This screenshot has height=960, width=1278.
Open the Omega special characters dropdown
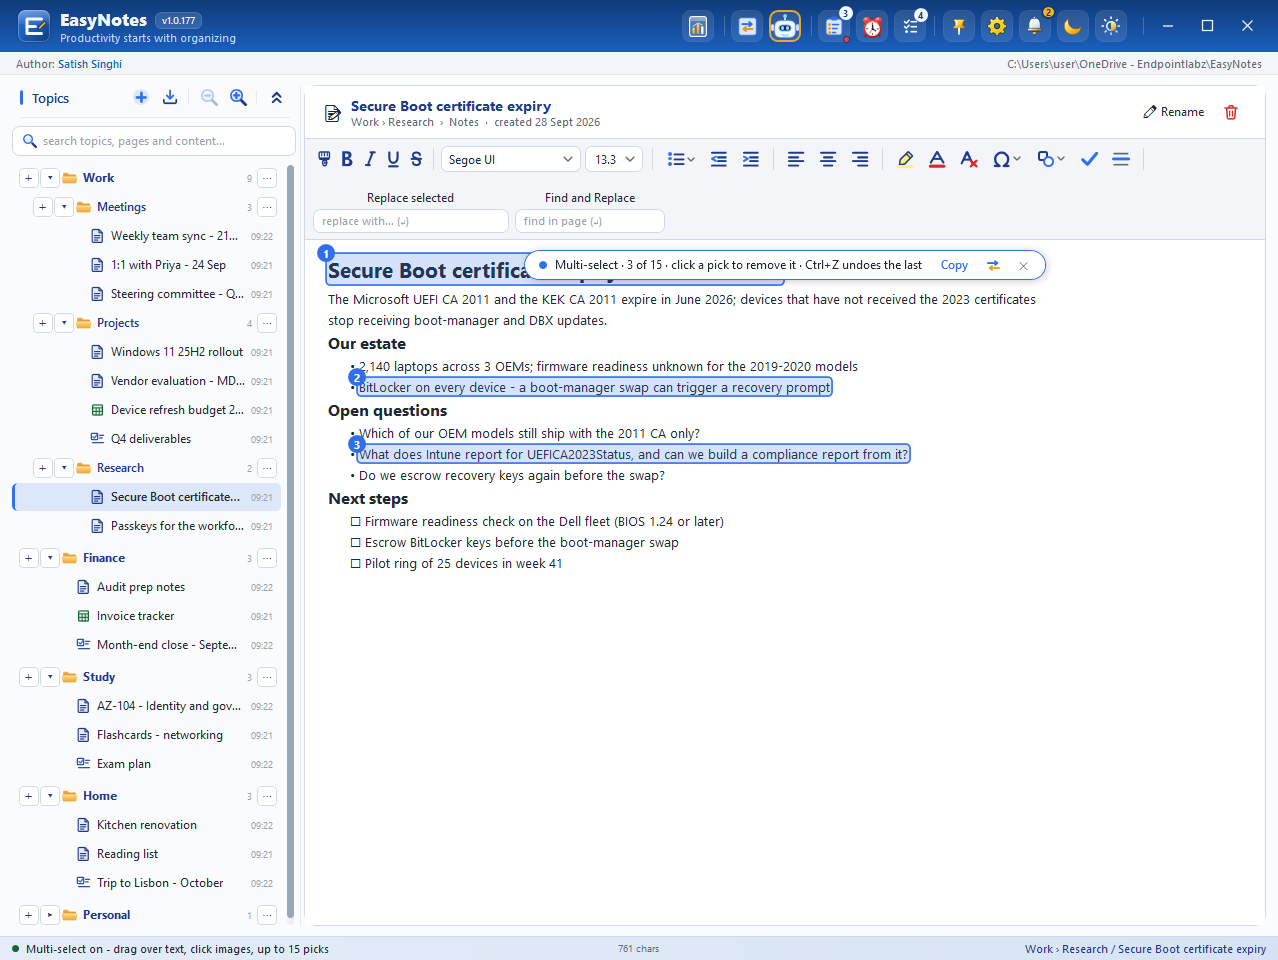(x=1006, y=159)
